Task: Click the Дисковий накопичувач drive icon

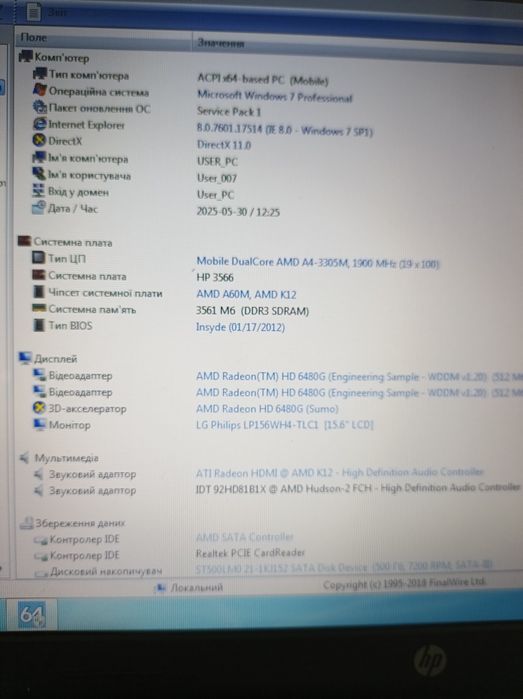Action: click(41, 572)
